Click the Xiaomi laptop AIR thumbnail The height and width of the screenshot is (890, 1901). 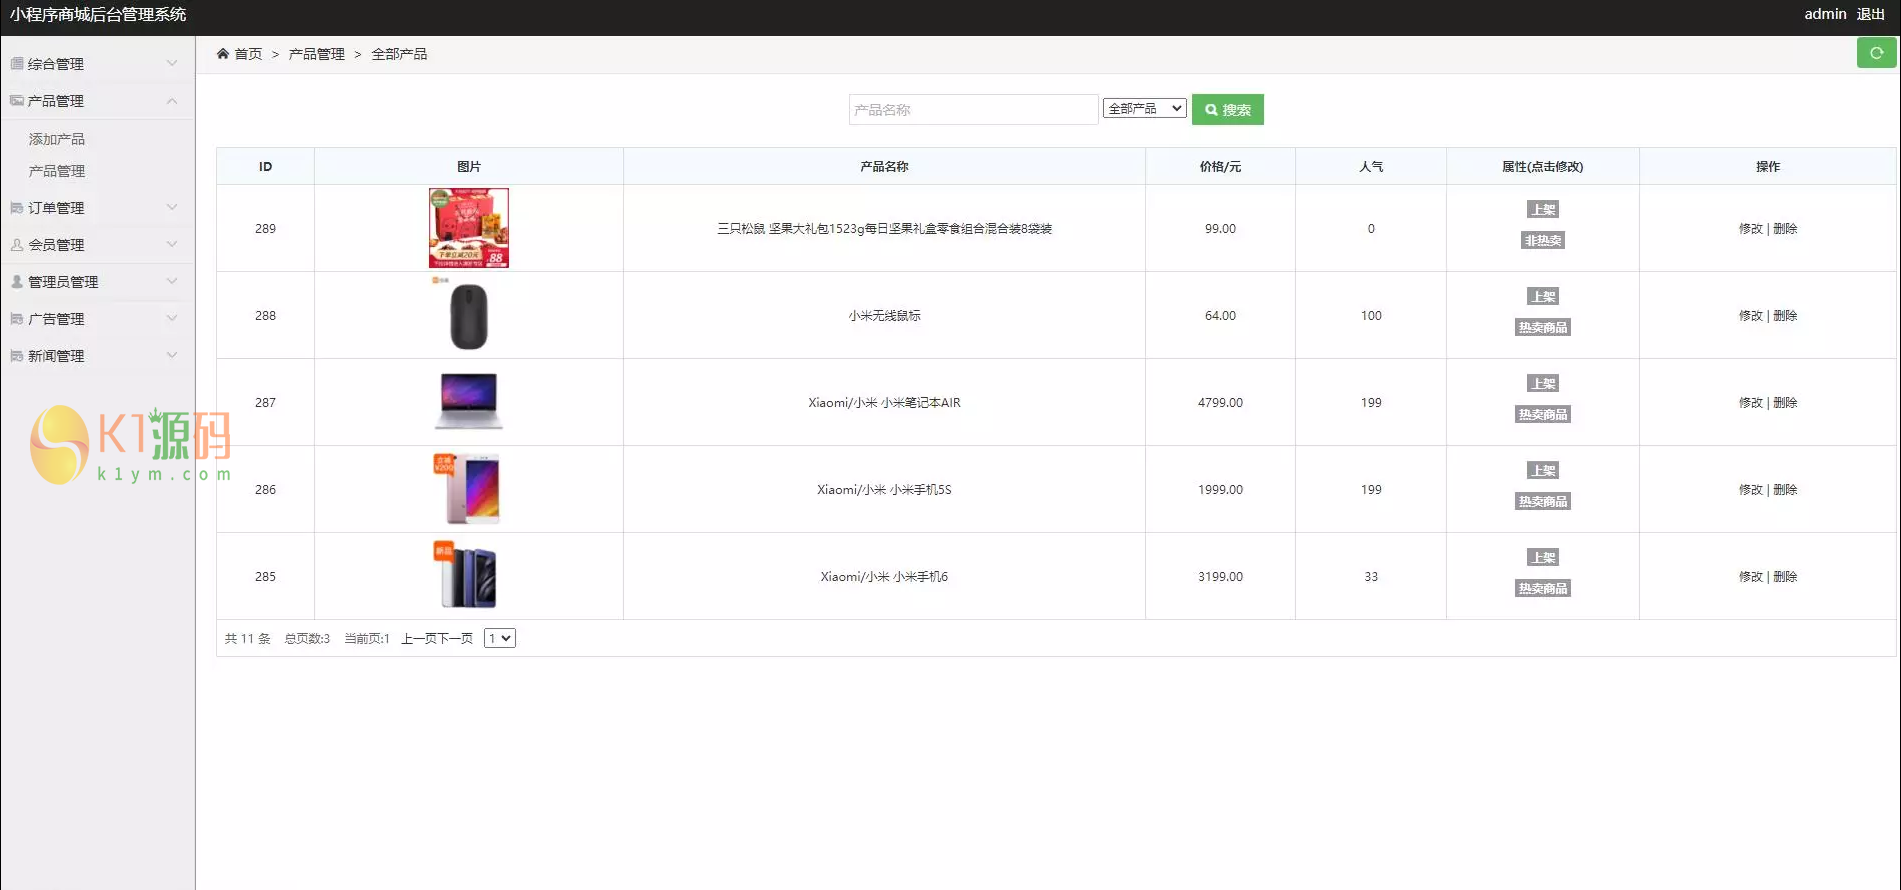pyautogui.click(x=469, y=402)
